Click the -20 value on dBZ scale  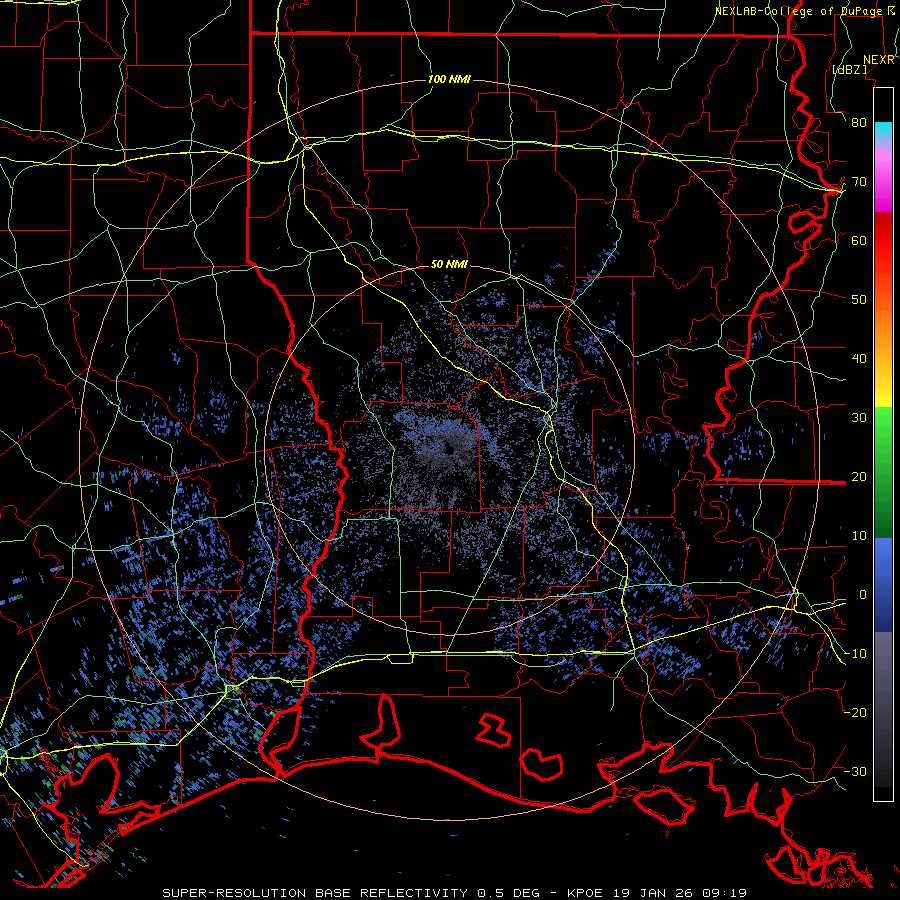point(855,712)
